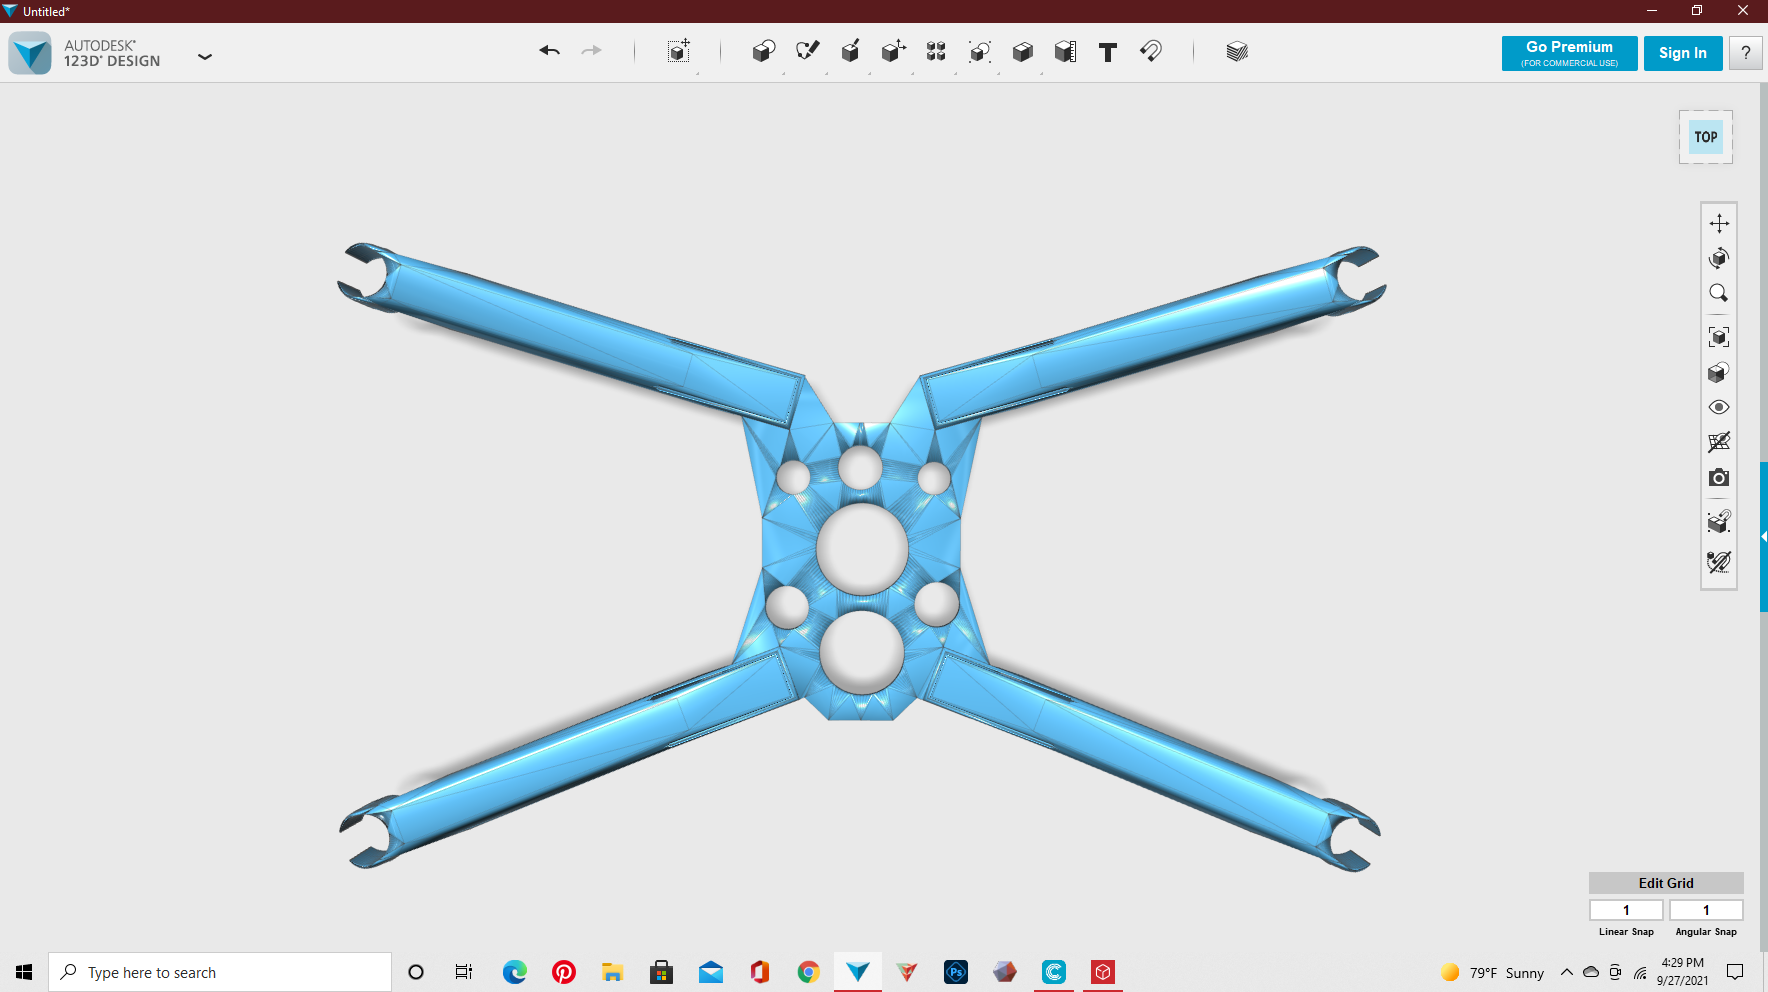Open Photoshop from the taskbar

point(956,972)
